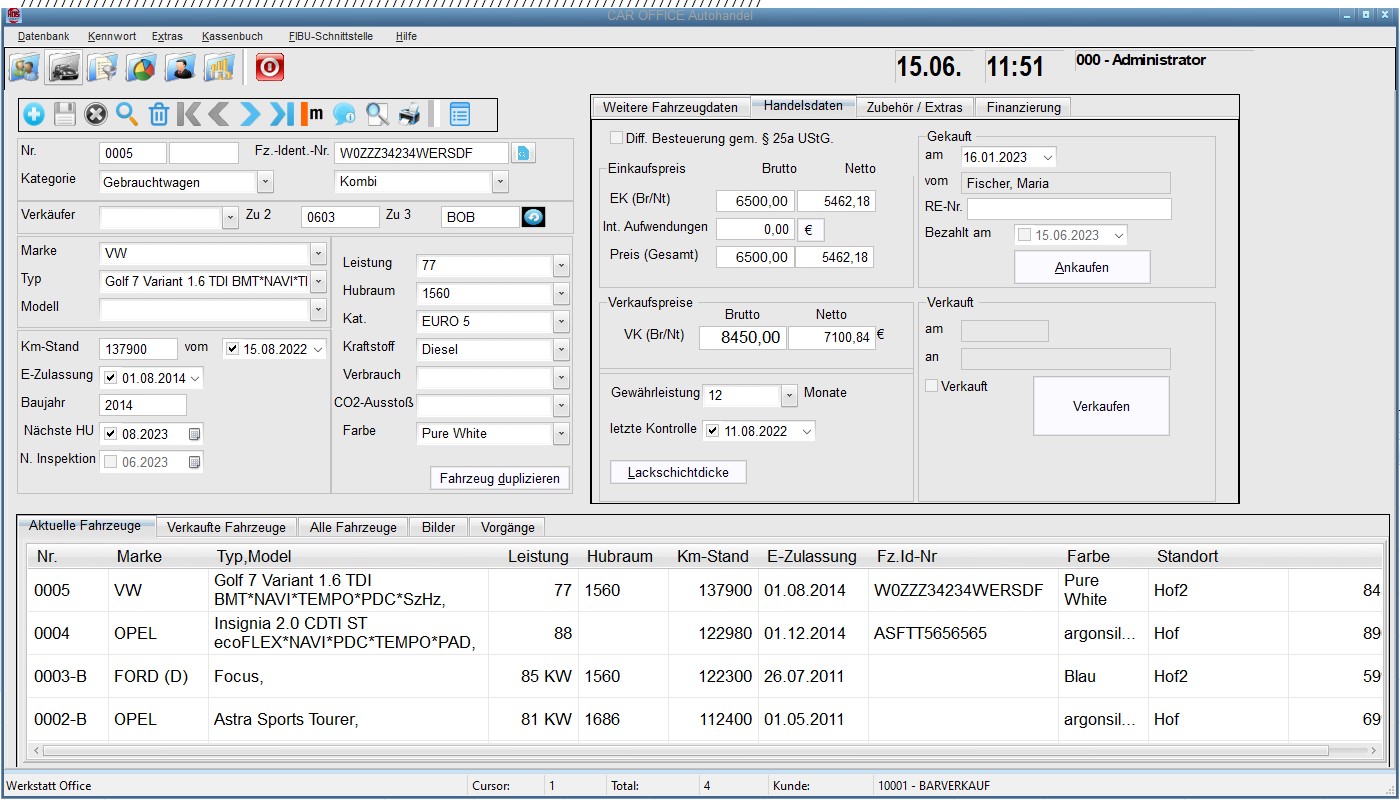Open the blue list view icon
The image size is (1400, 800).
(x=459, y=114)
